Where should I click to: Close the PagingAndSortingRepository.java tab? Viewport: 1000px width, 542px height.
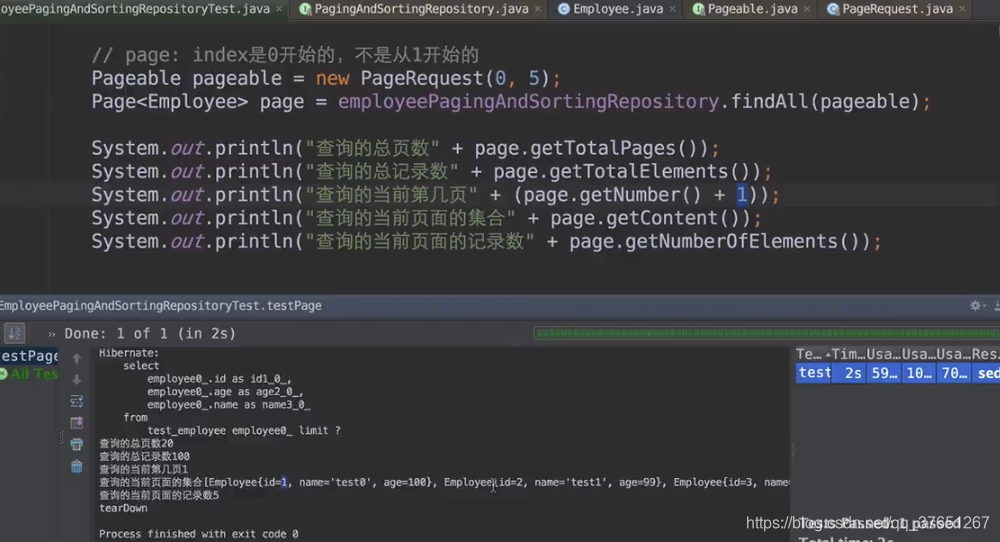click(538, 9)
